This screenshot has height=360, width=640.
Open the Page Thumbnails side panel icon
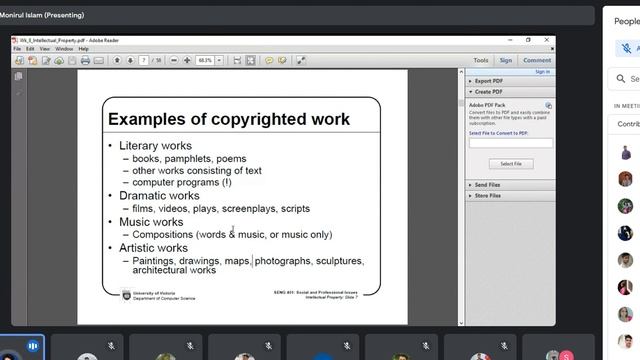18,76
